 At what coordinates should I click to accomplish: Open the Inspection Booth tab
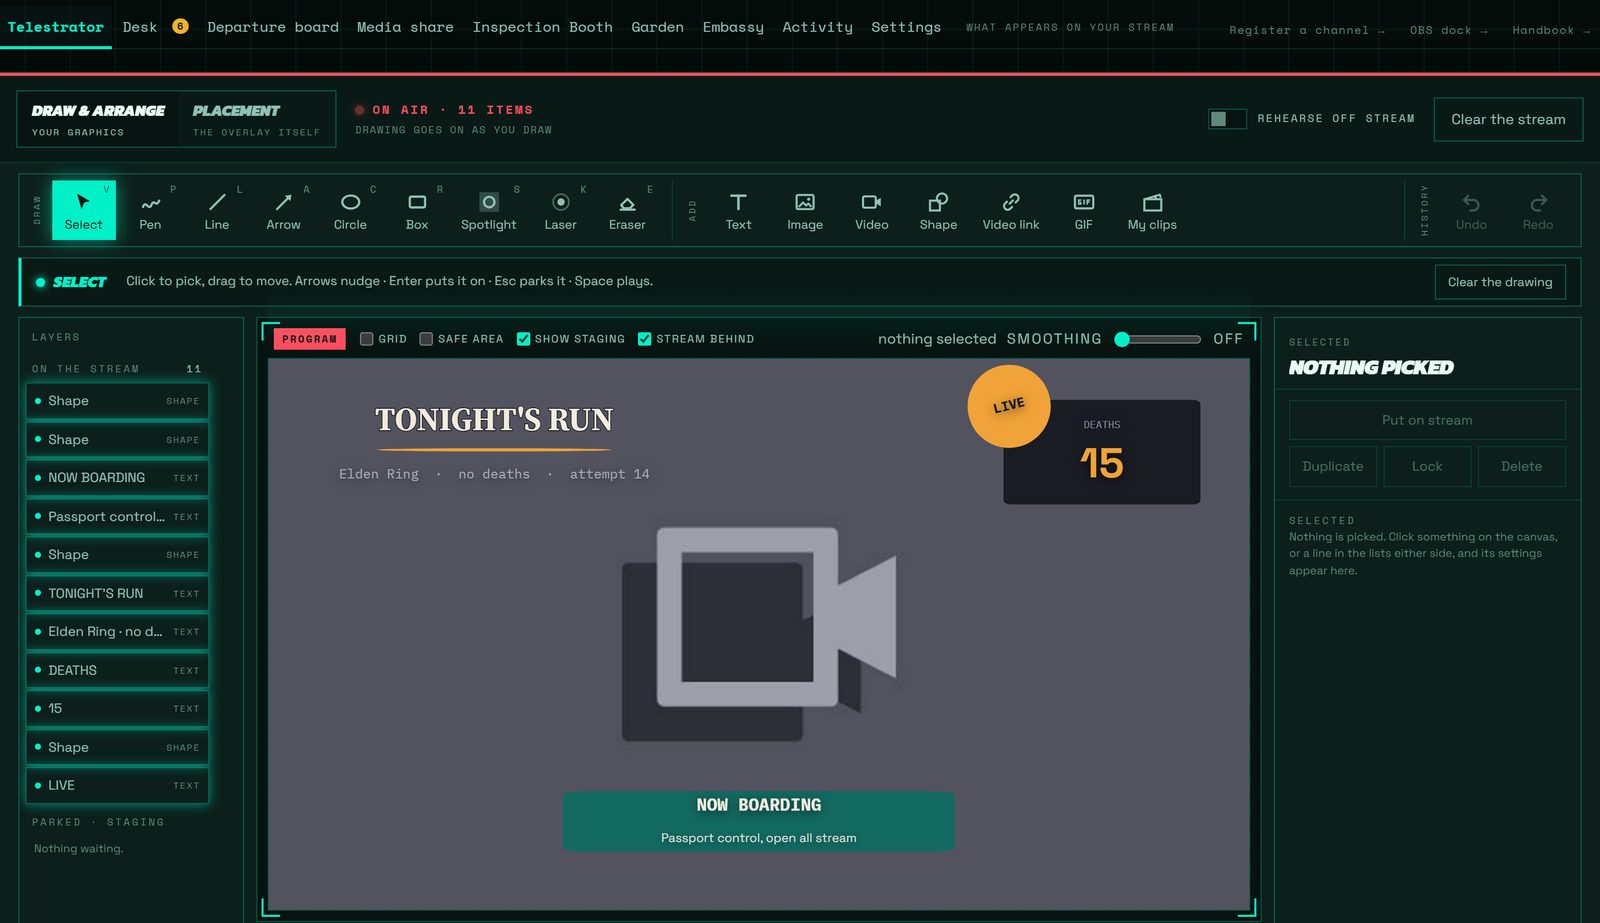tap(543, 27)
